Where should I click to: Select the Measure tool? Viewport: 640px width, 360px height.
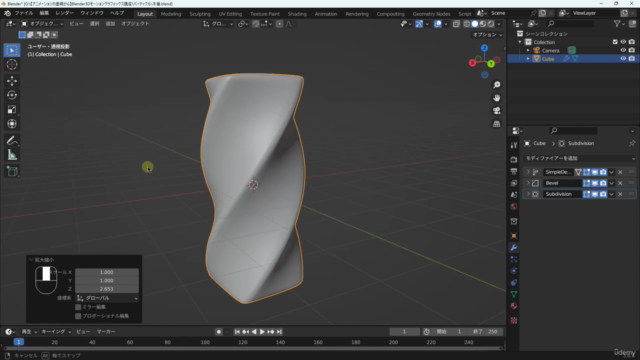coord(12,155)
